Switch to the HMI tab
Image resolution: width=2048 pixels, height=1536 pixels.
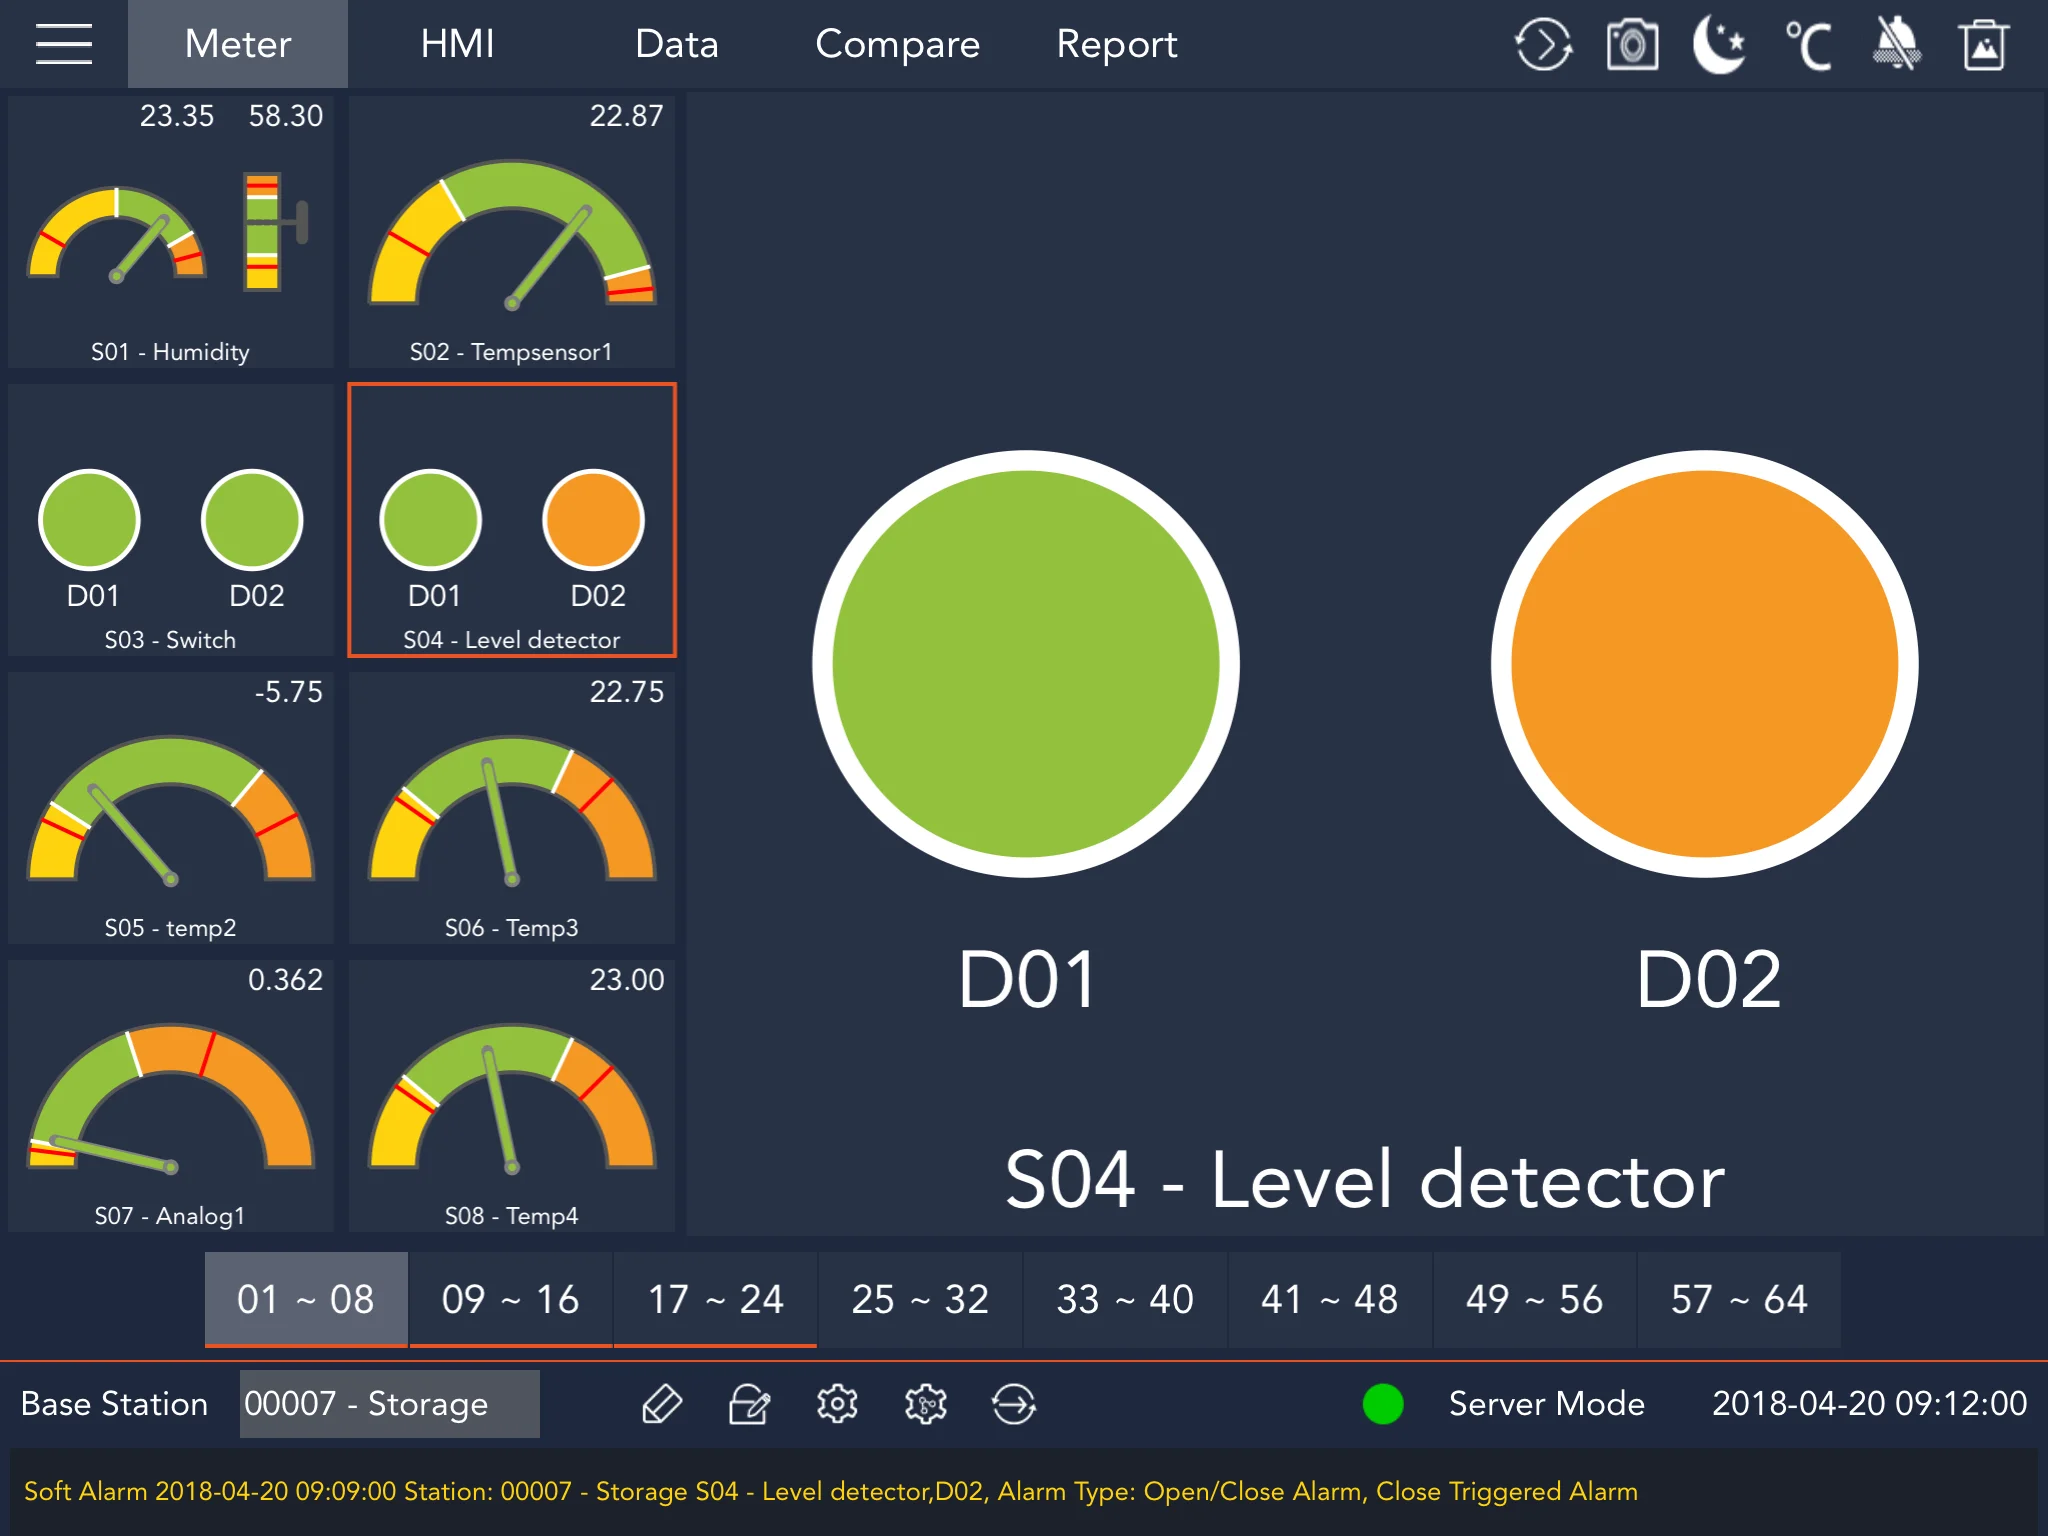[457, 44]
